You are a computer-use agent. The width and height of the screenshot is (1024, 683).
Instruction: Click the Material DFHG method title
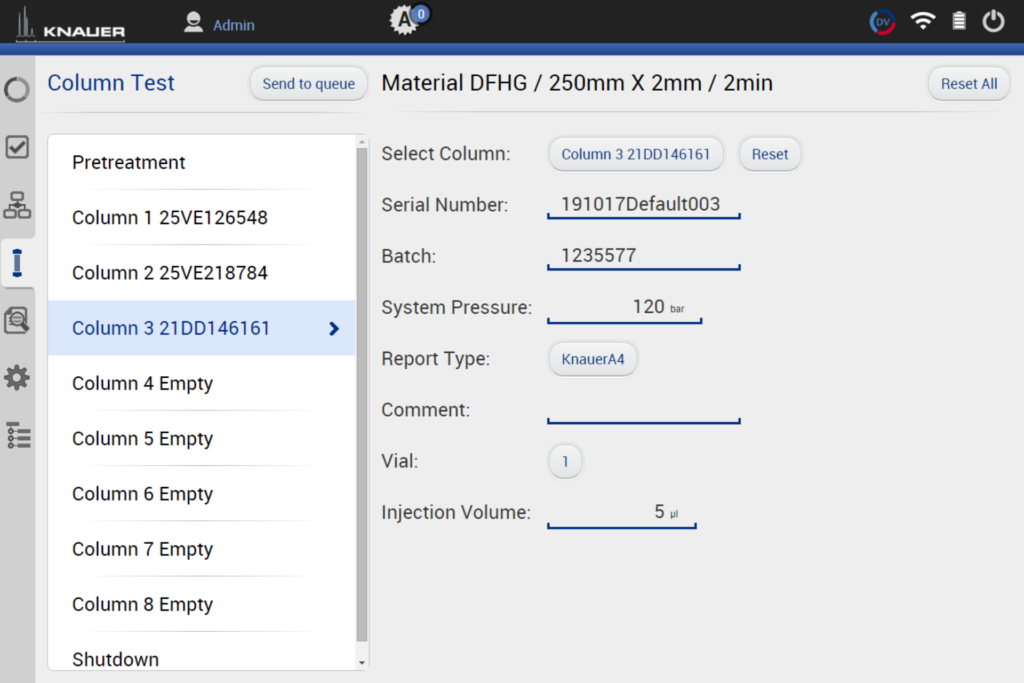(x=577, y=83)
